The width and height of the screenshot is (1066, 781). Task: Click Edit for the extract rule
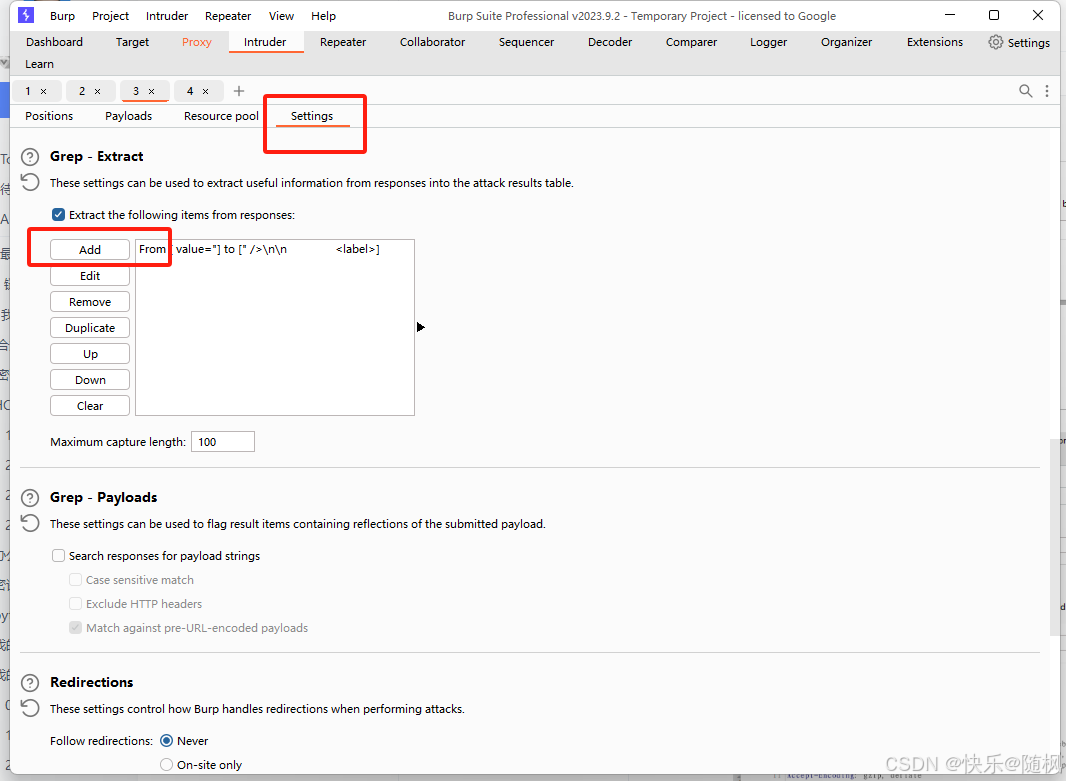point(90,275)
